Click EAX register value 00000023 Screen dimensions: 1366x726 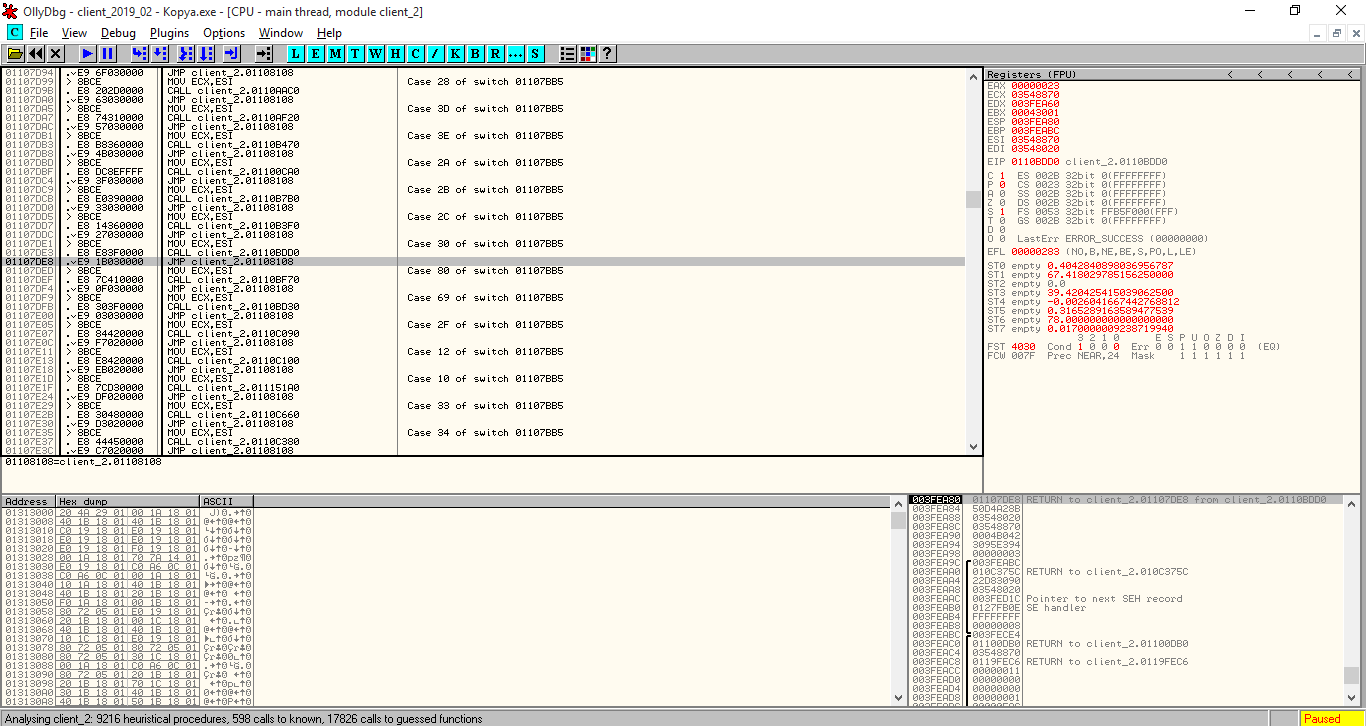1035,86
